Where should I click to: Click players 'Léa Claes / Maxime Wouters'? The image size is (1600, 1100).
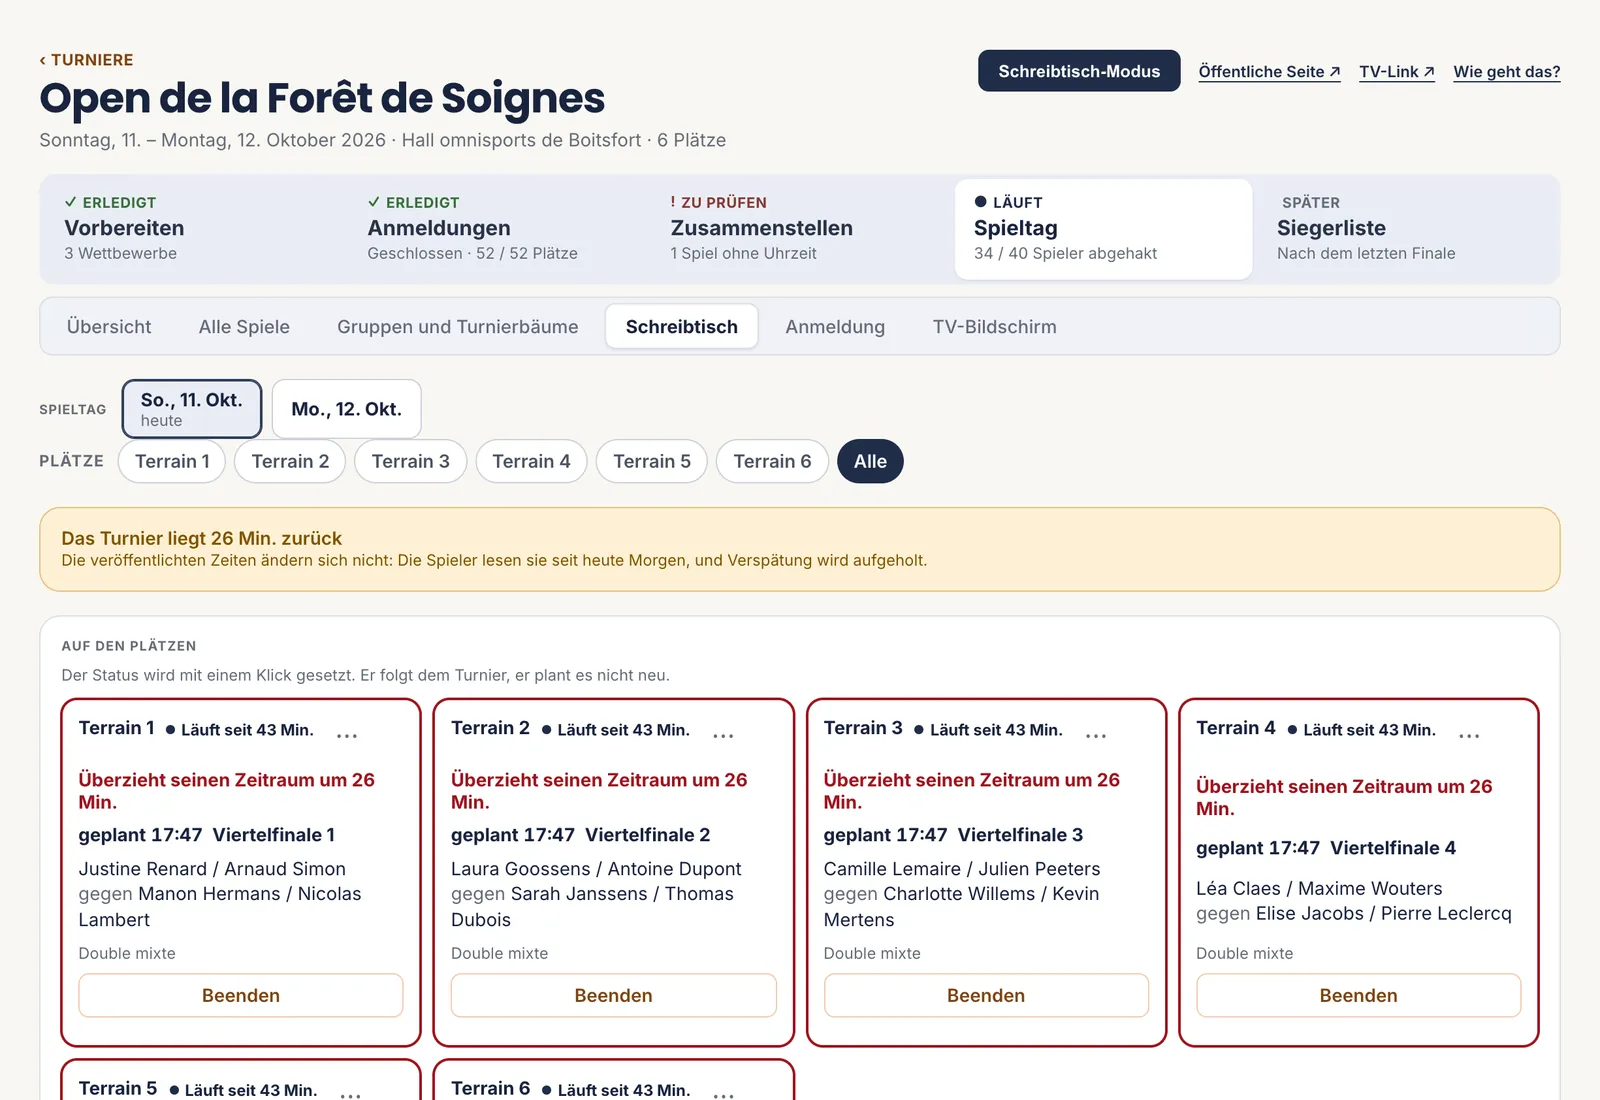tap(1319, 888)
